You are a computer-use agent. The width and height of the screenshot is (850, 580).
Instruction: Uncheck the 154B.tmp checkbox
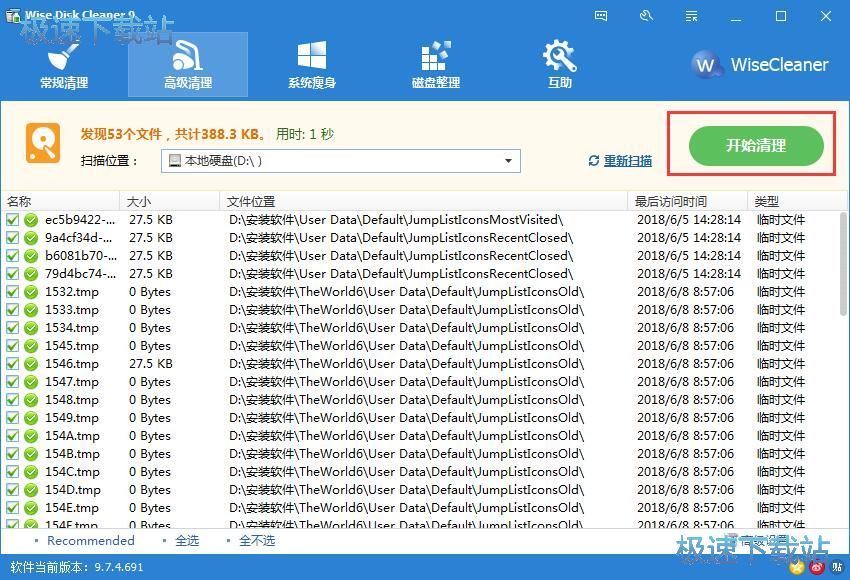click(x=12, y=454)
